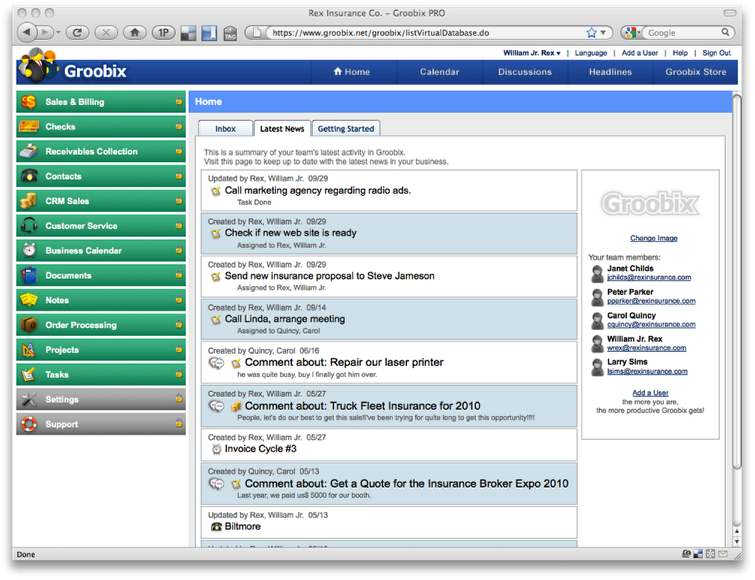Click lock icon on Settings row
Image resolution: width=755 pixels, height=580 pixels.
tap(179, 398)
